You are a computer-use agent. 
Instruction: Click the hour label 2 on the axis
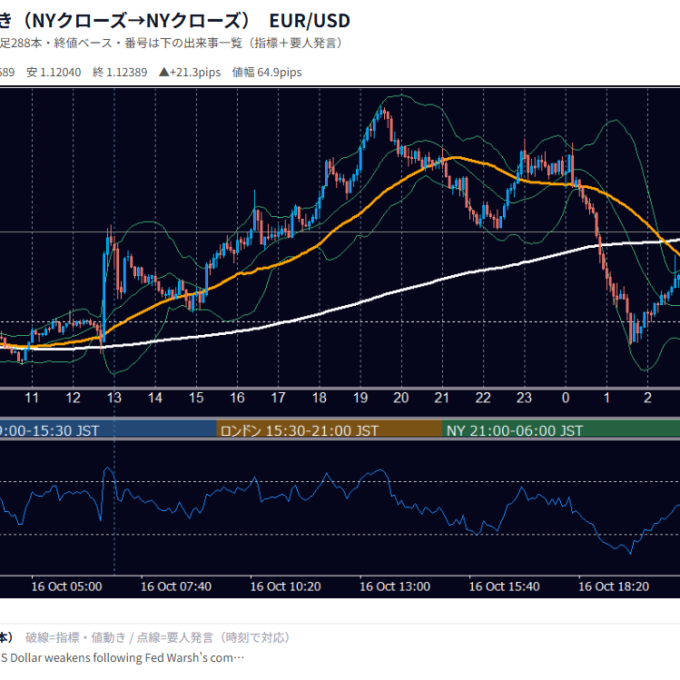point(647,398)
